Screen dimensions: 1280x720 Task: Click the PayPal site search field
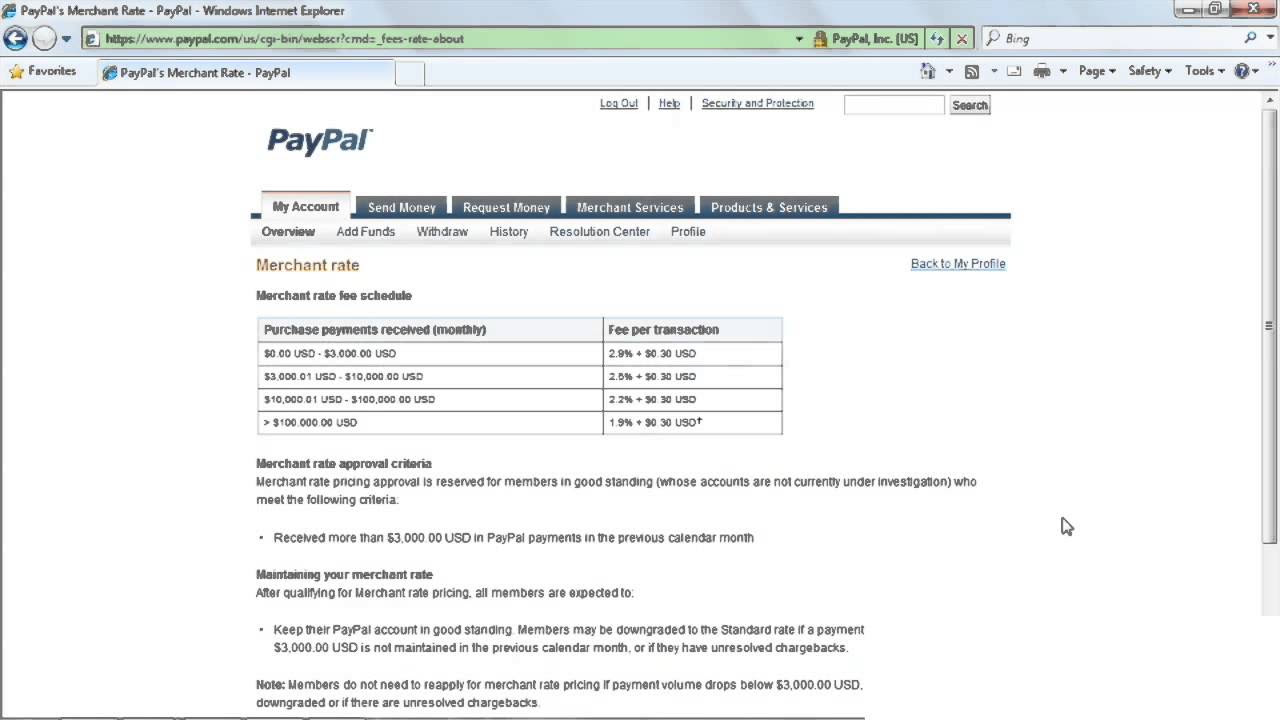point(894,105)
